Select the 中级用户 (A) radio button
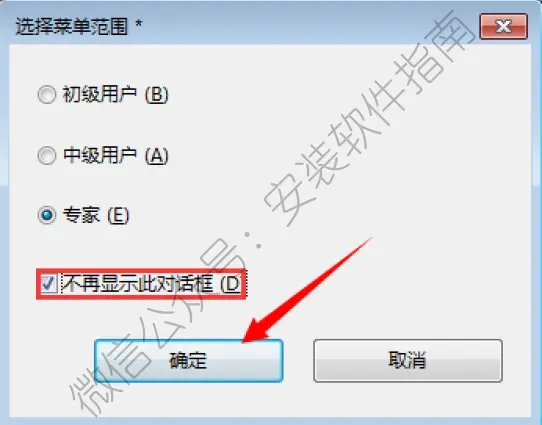The image size is (542, 425). (47, 155)
